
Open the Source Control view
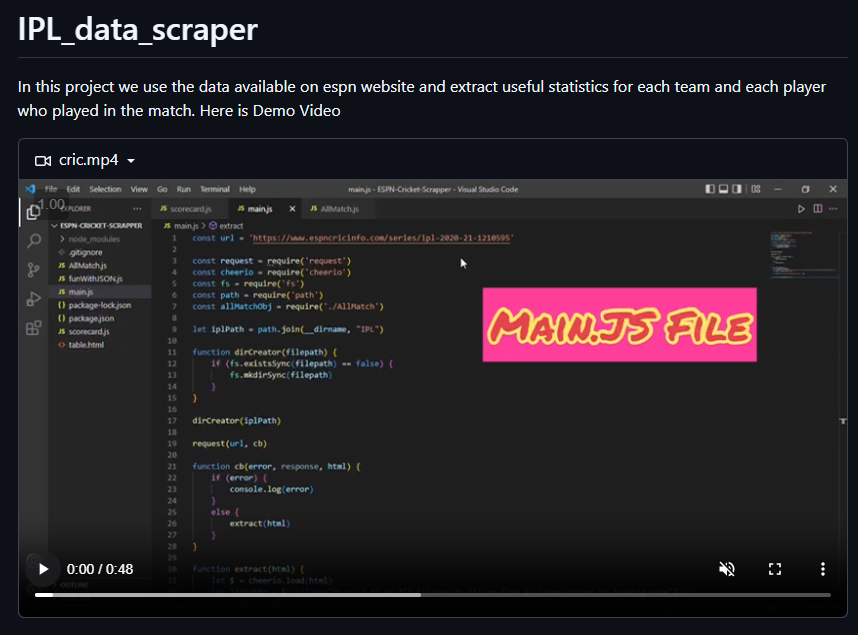pos(34,270)
